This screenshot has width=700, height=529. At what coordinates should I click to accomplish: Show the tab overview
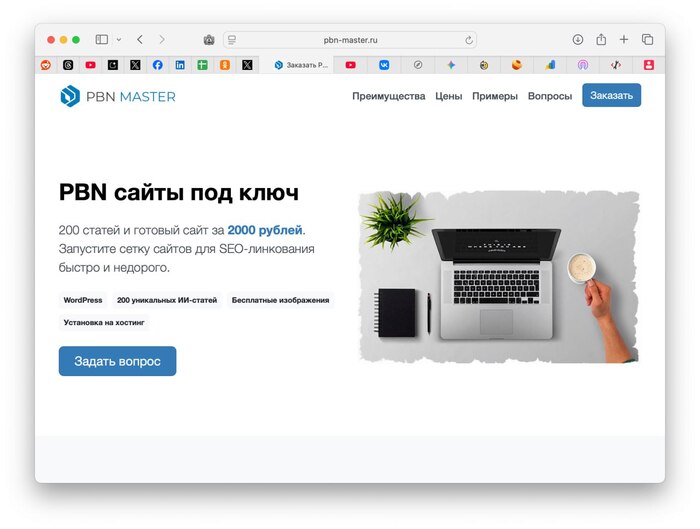tap(647, 40)
